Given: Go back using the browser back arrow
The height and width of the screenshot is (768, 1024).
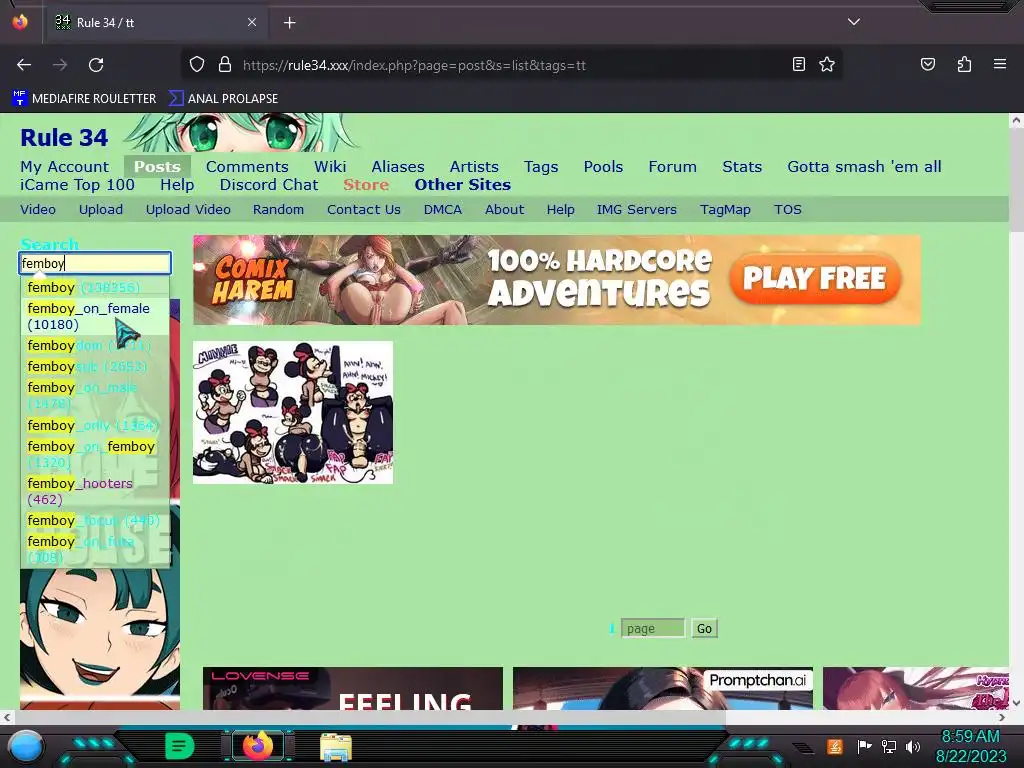Looking at the screenshot, I should pos(24,65).
